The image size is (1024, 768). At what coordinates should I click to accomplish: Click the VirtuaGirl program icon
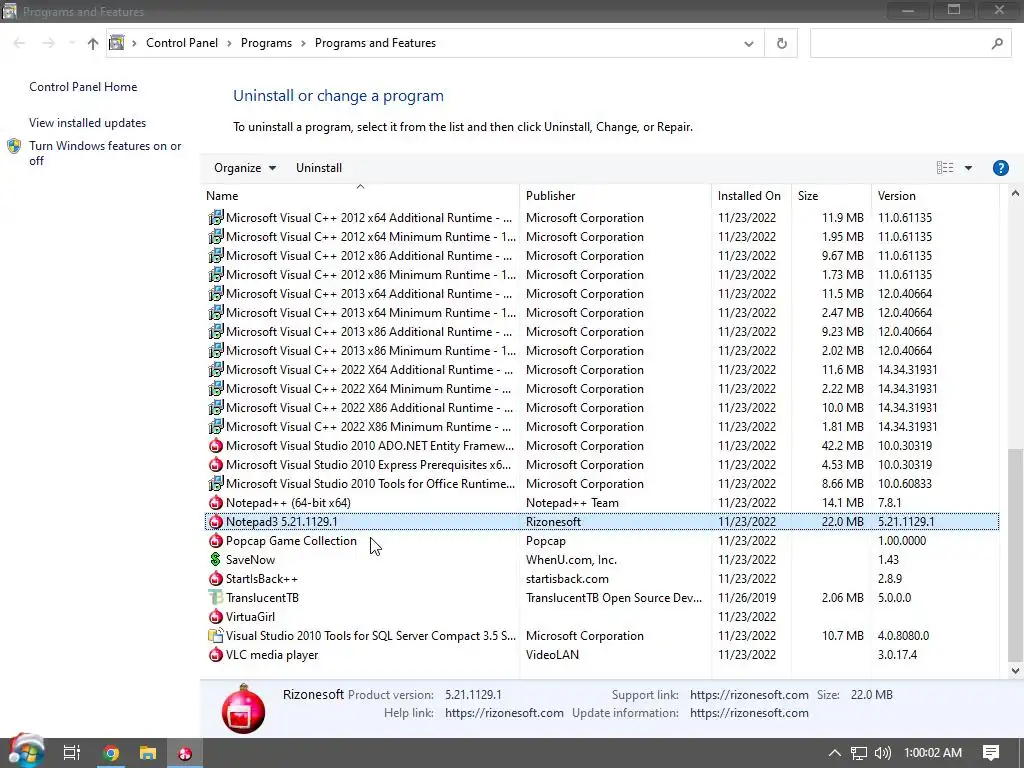pyautogui.click(x=216, y=616)
